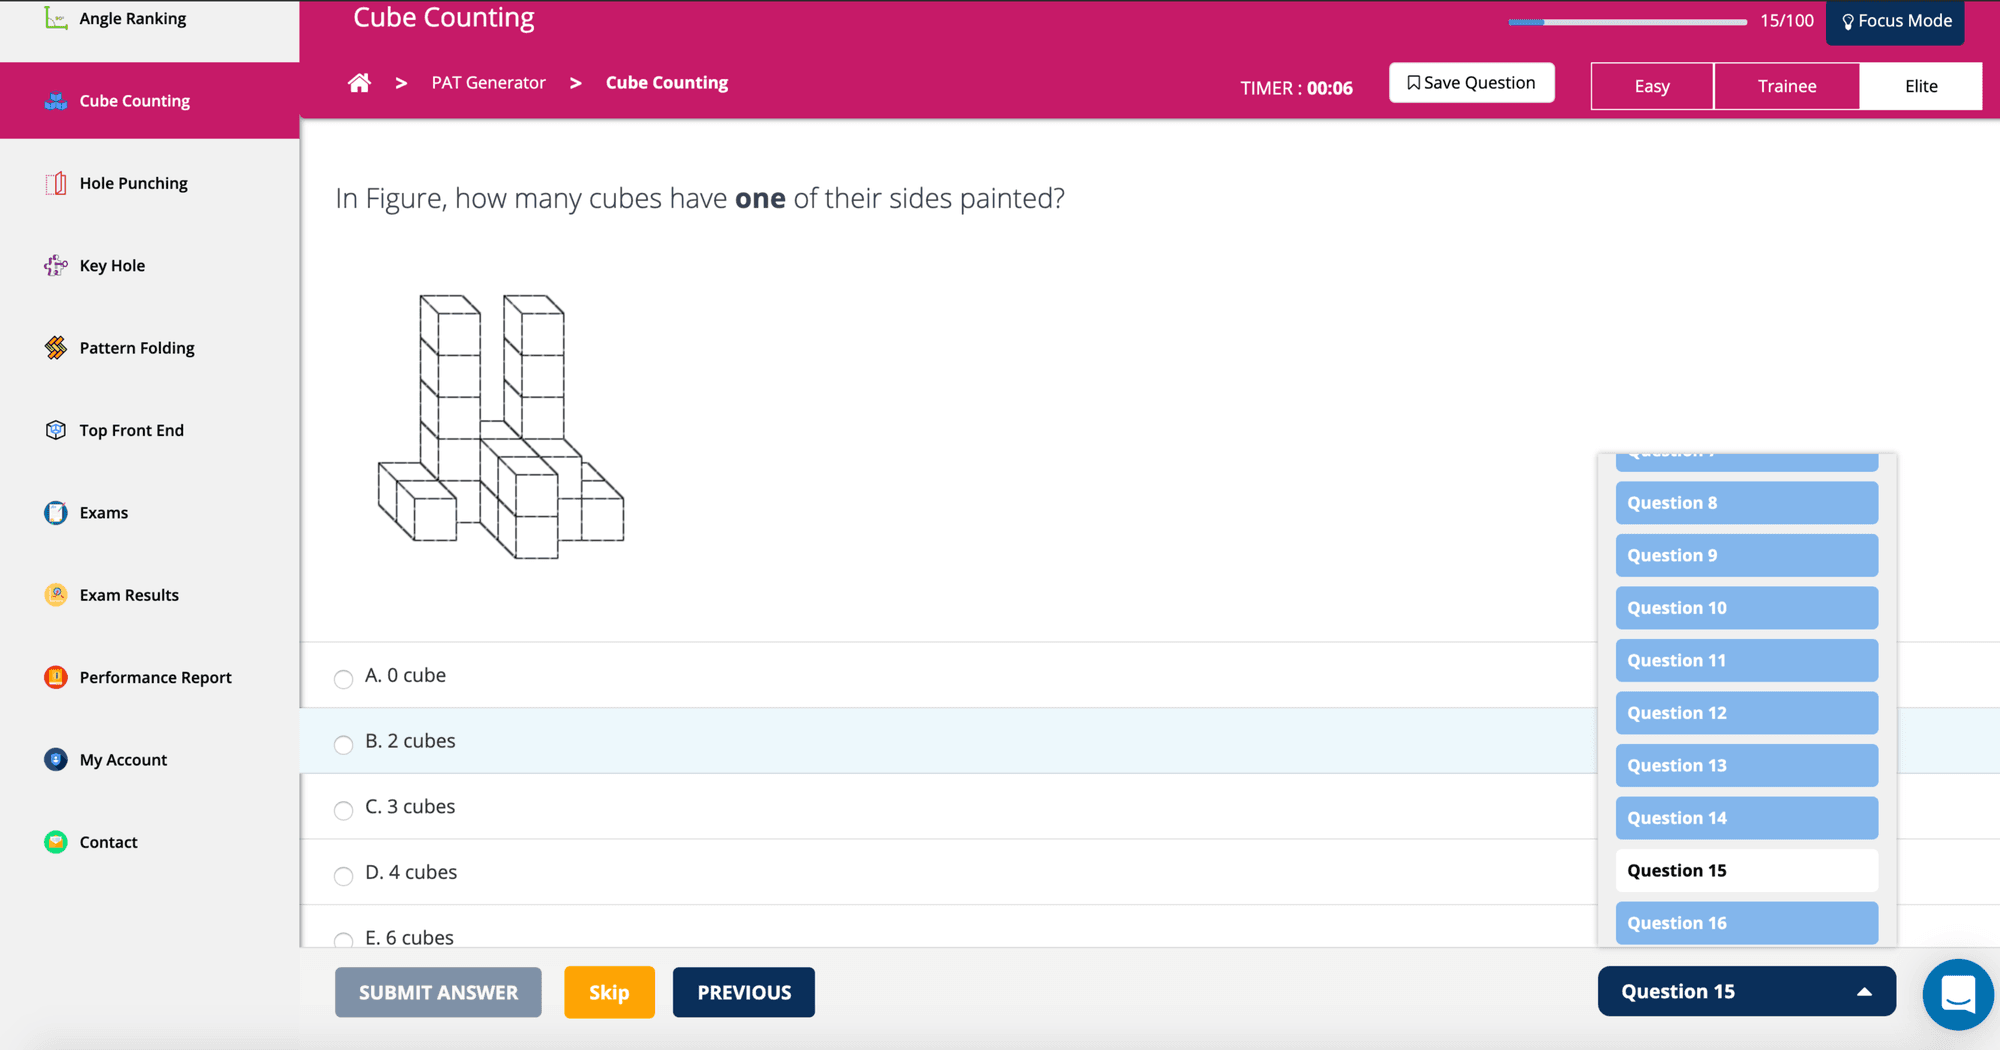This screenshot has height=1050, width=2000.
Task: Click the Top Front End cube icon
Action: coord(56,430)
